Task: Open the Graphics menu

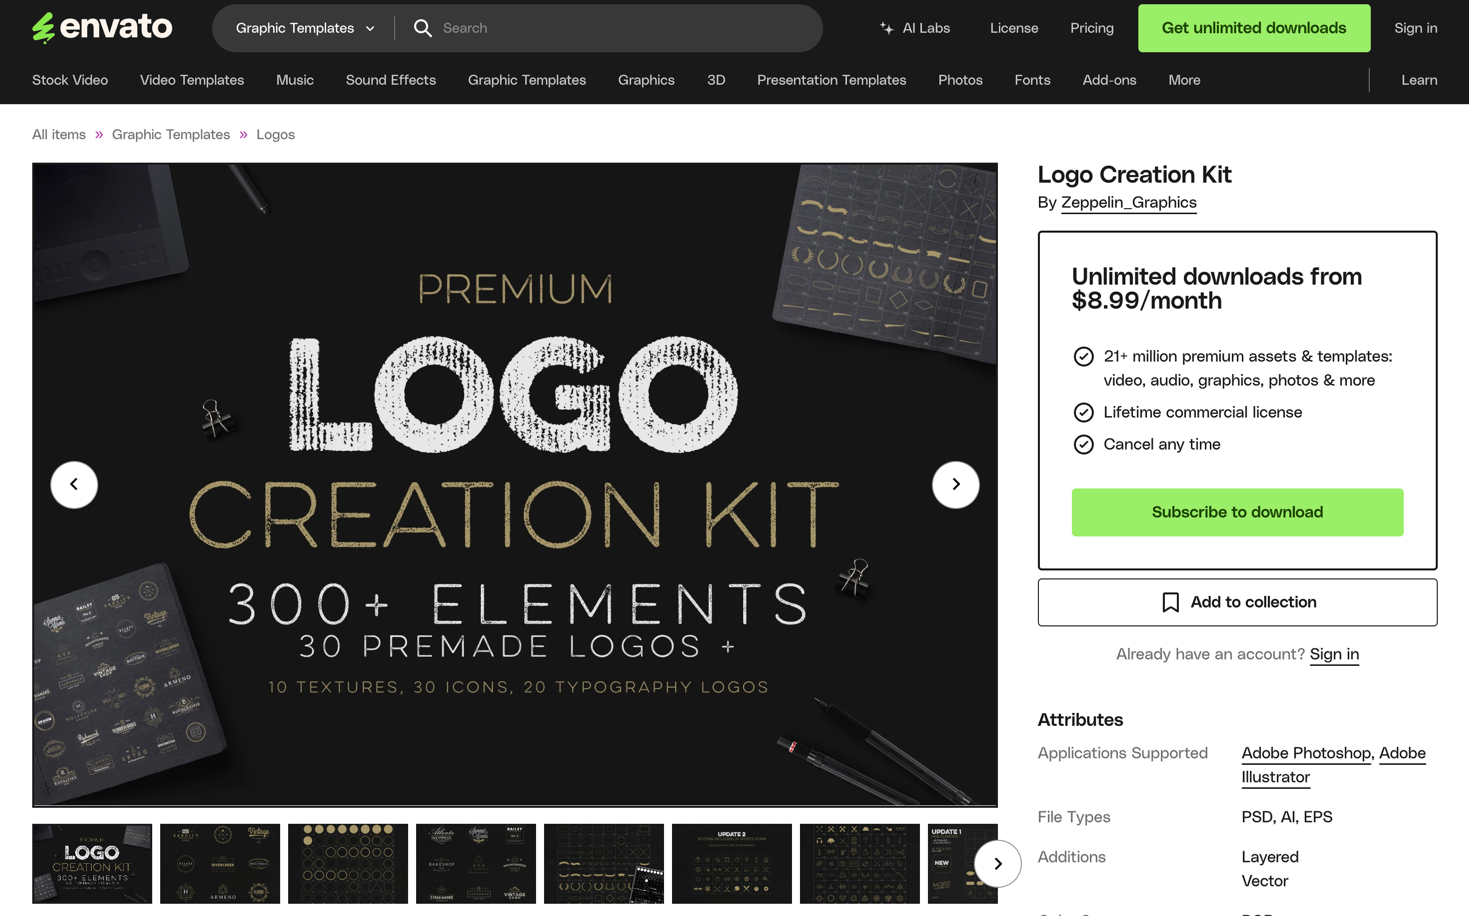Action: tap(646, 80)
